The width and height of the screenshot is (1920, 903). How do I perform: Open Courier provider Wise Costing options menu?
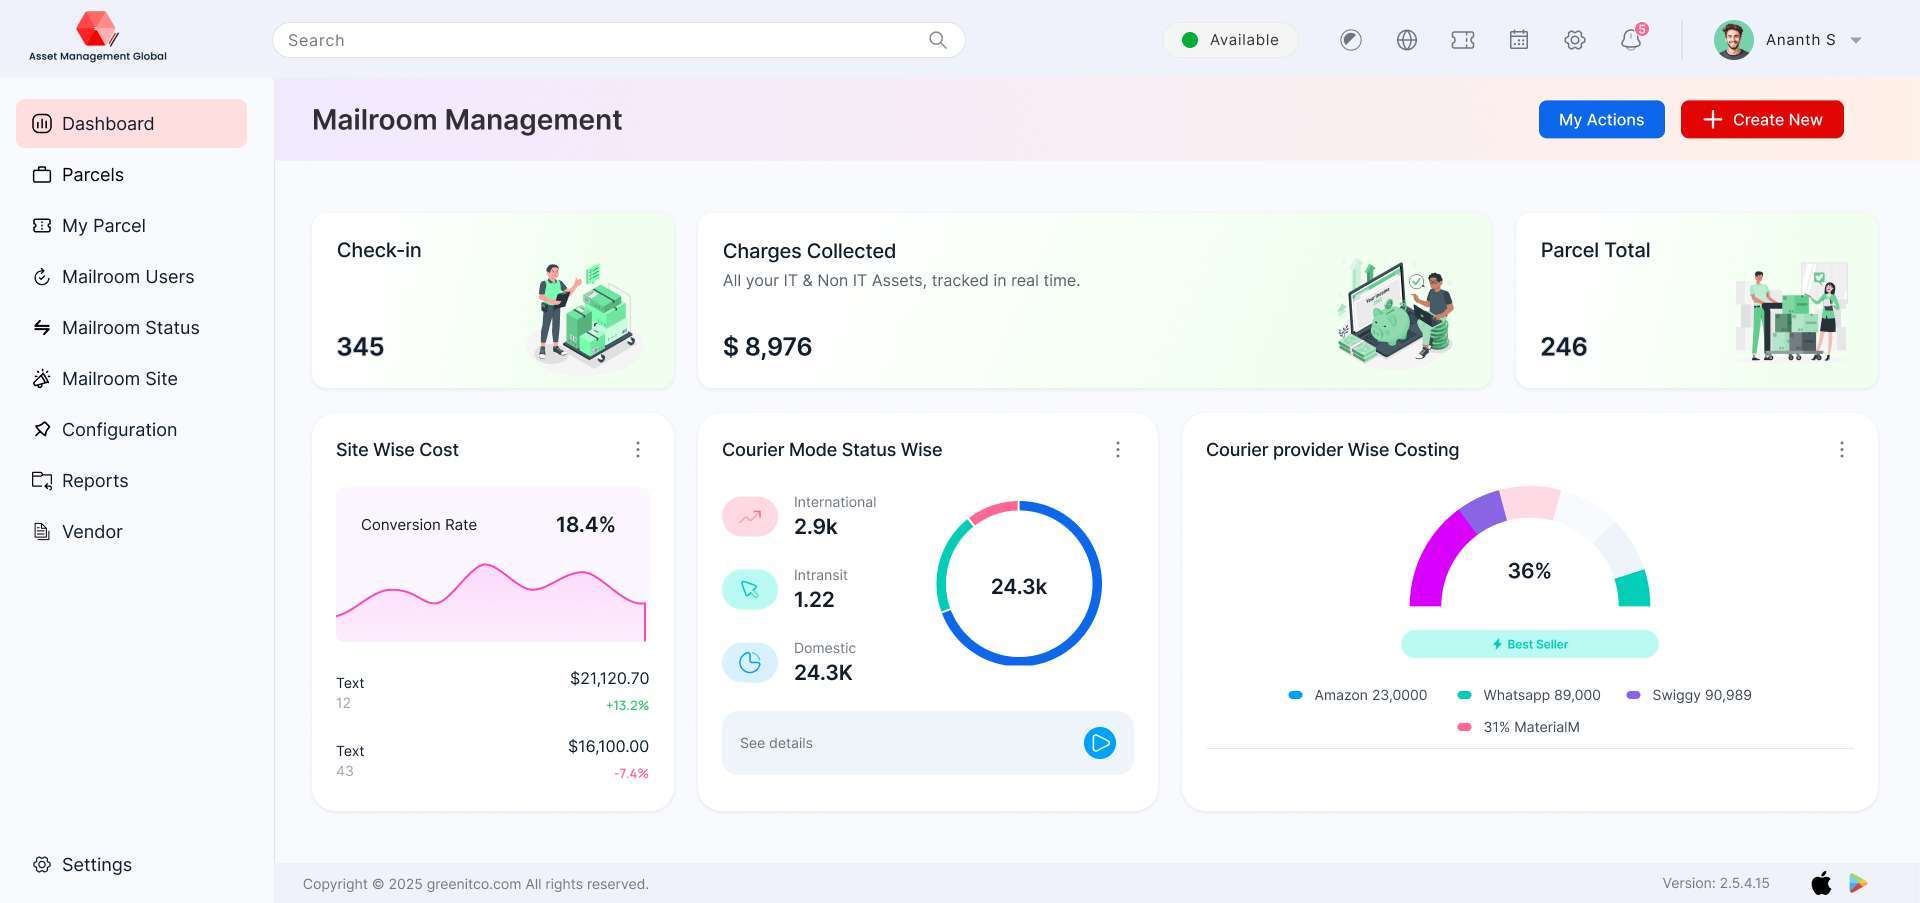click(x=1841, y=450)
